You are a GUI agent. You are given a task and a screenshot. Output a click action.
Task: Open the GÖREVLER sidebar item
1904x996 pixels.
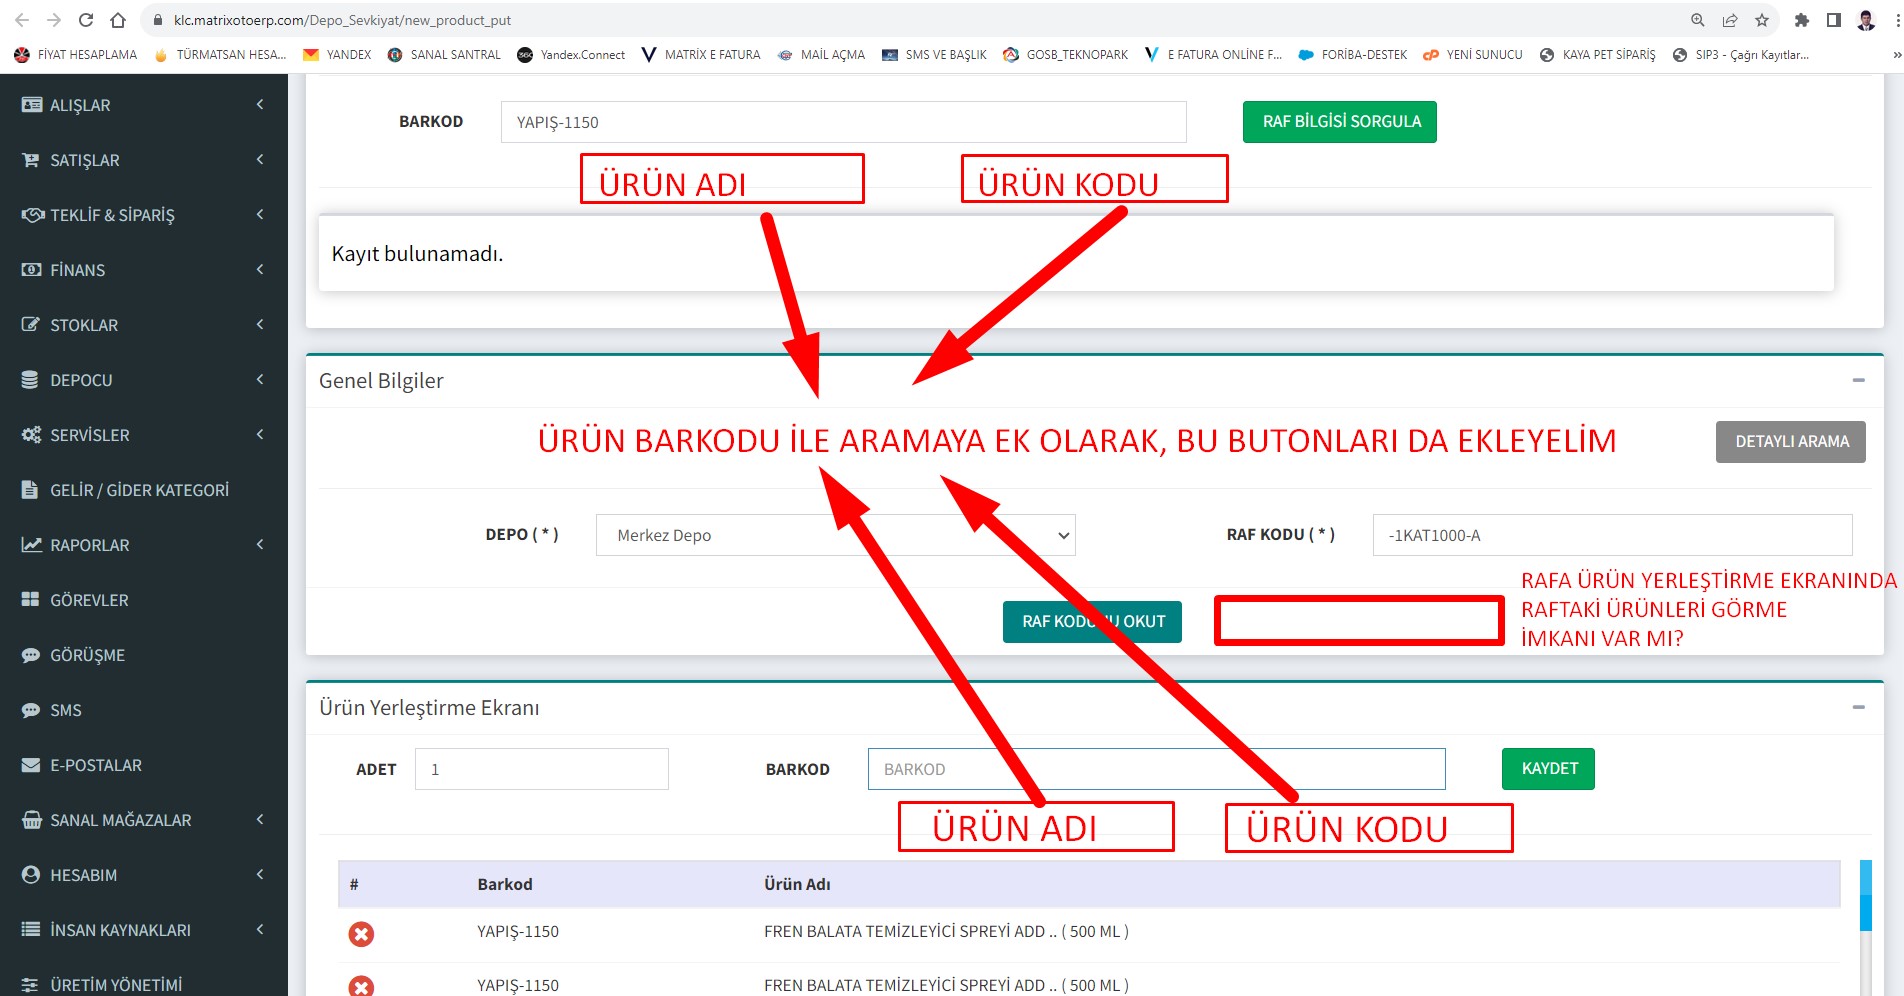[89, 600]
